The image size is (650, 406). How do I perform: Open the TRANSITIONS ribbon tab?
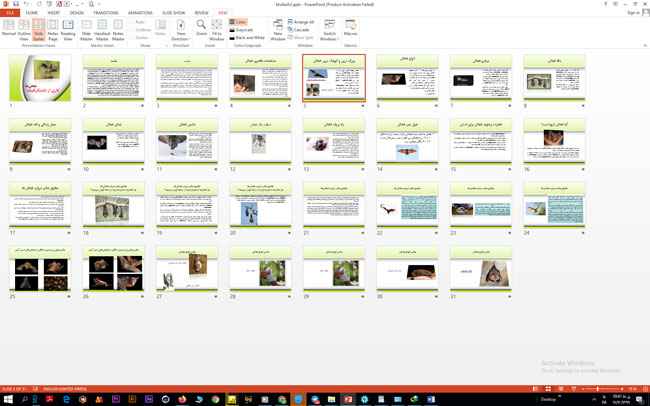click(105, 13)
